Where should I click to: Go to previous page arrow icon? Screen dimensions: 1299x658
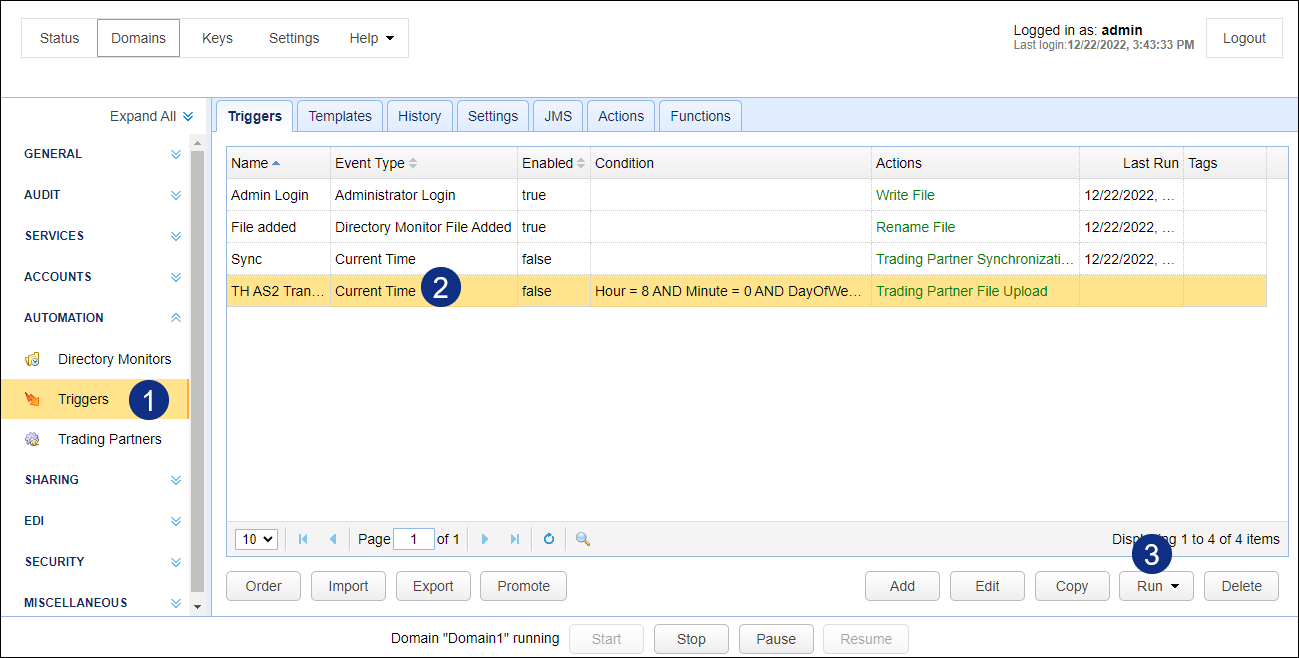click(x=333, y=539)
